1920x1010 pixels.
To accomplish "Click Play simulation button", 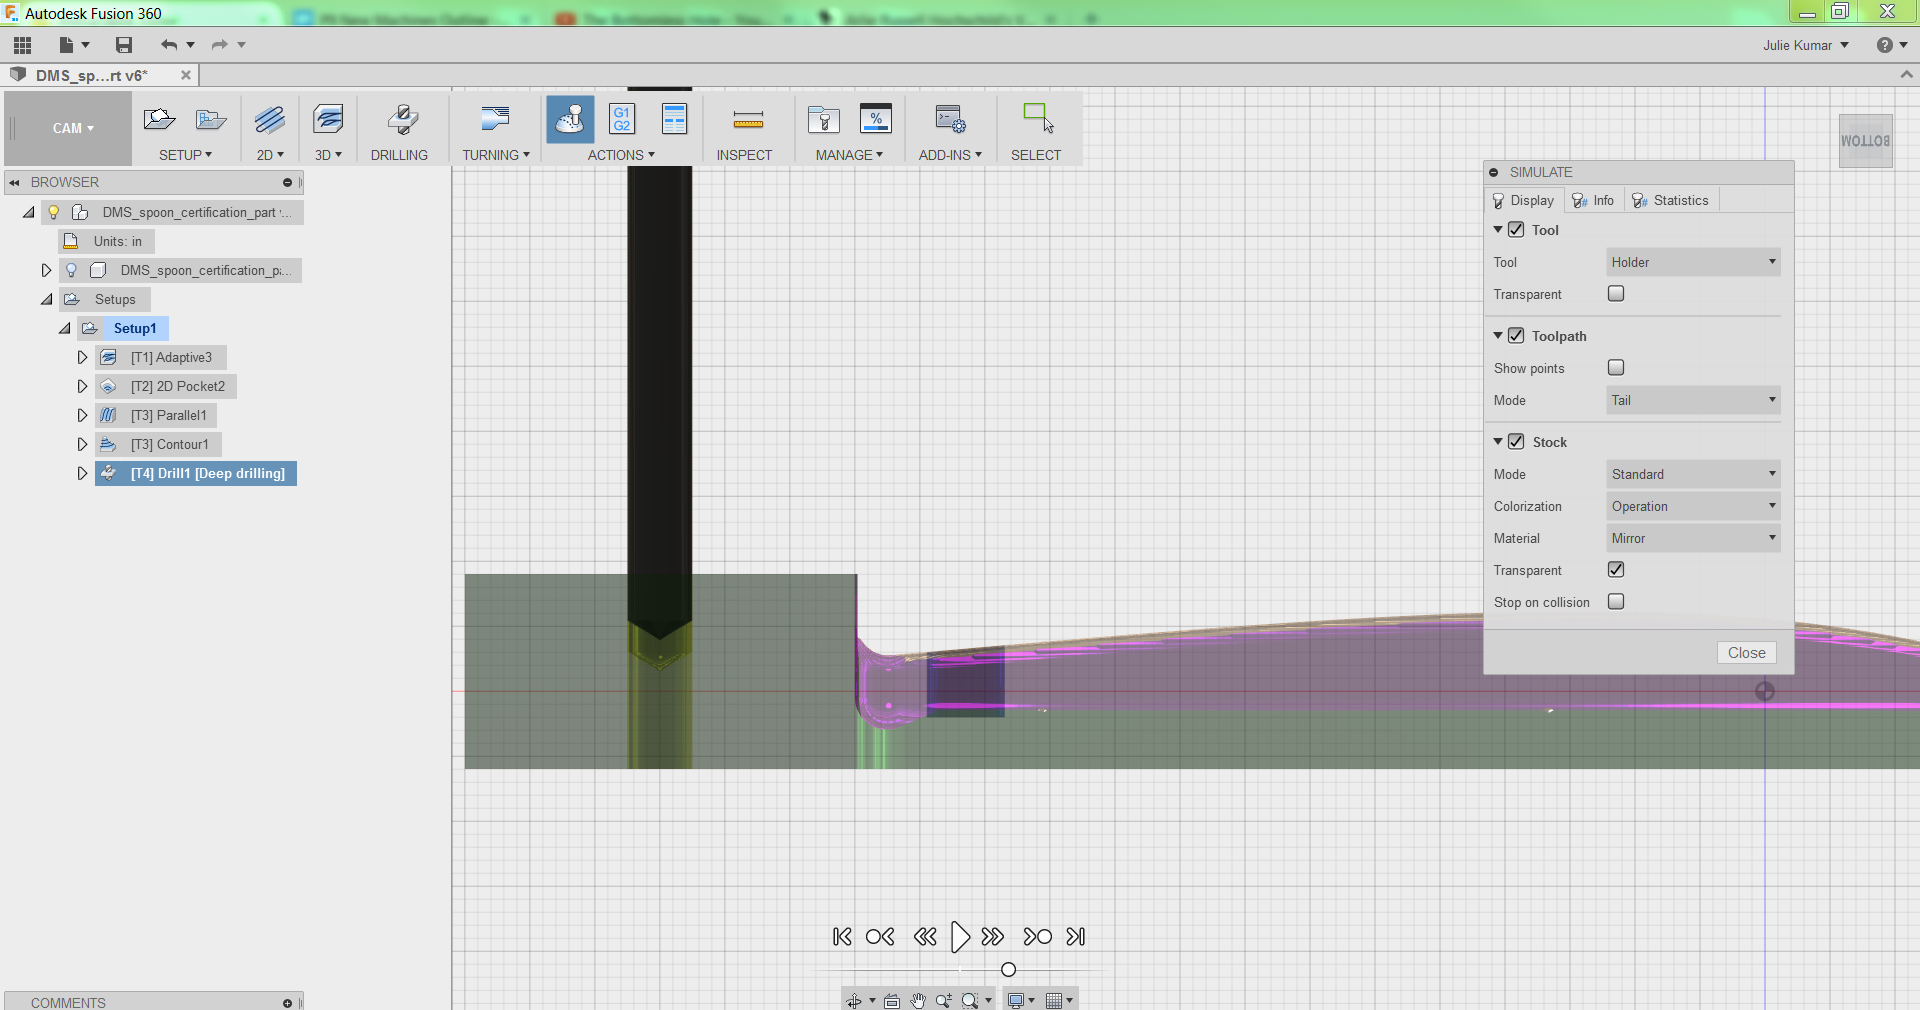I will 960,937.
